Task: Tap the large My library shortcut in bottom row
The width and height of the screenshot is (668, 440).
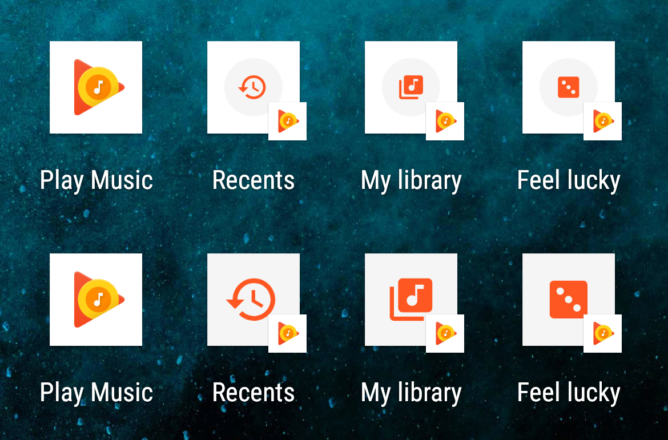Action: click(411, 299)
